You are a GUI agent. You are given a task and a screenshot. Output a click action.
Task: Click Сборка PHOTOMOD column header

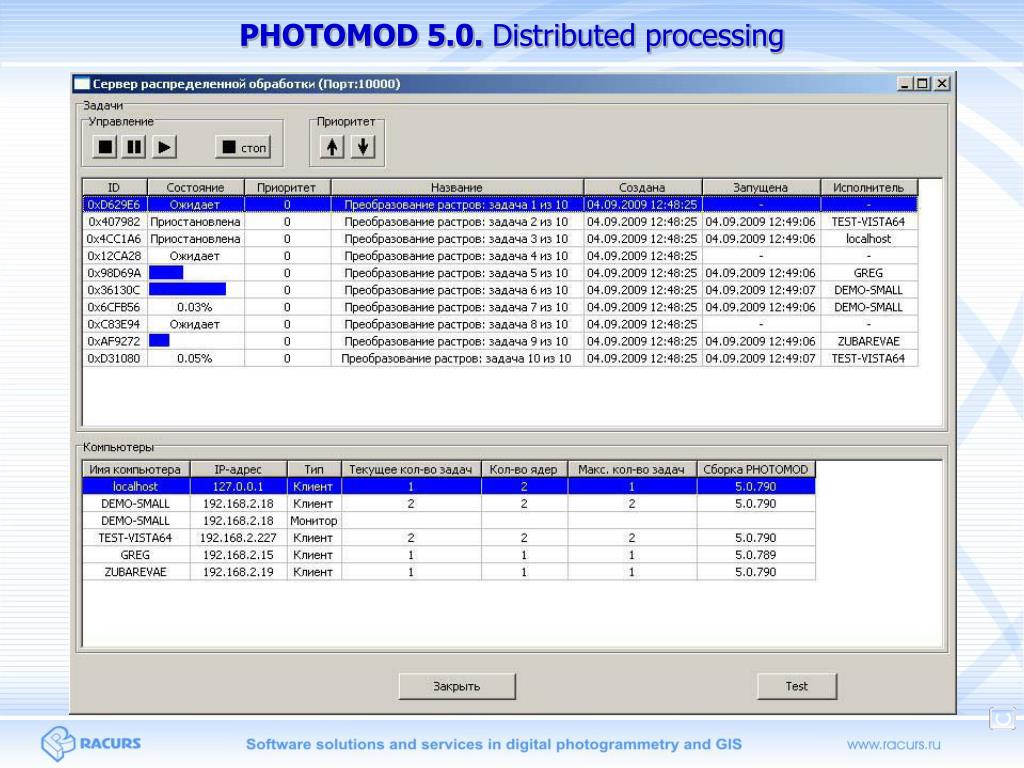click(x=756, y=469)
